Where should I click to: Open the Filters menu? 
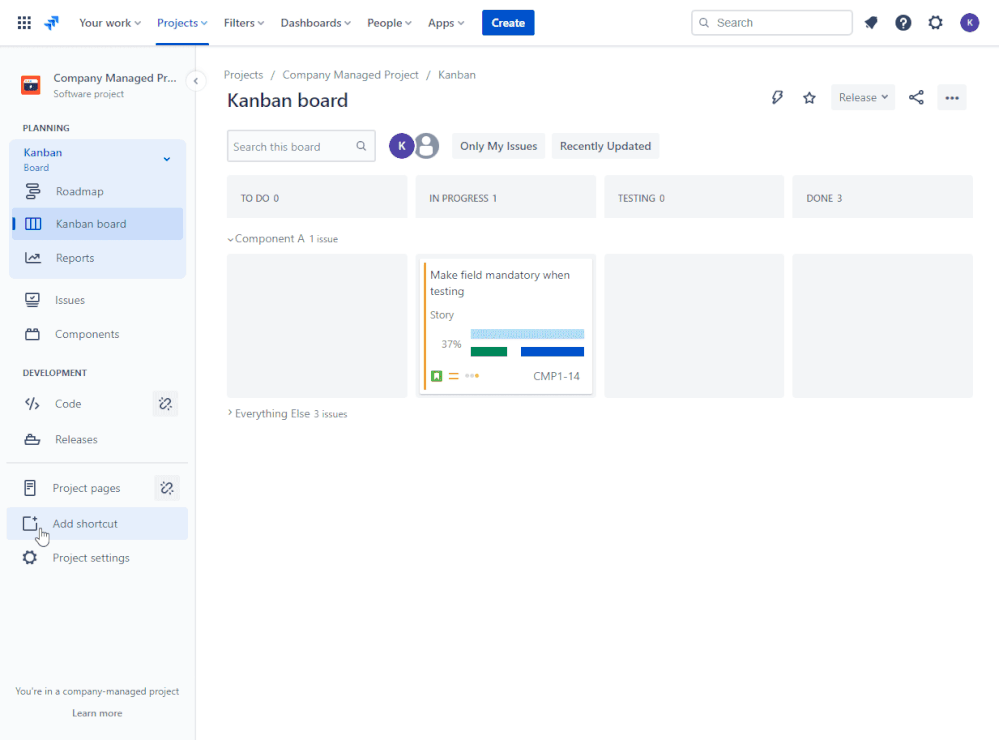243,23
